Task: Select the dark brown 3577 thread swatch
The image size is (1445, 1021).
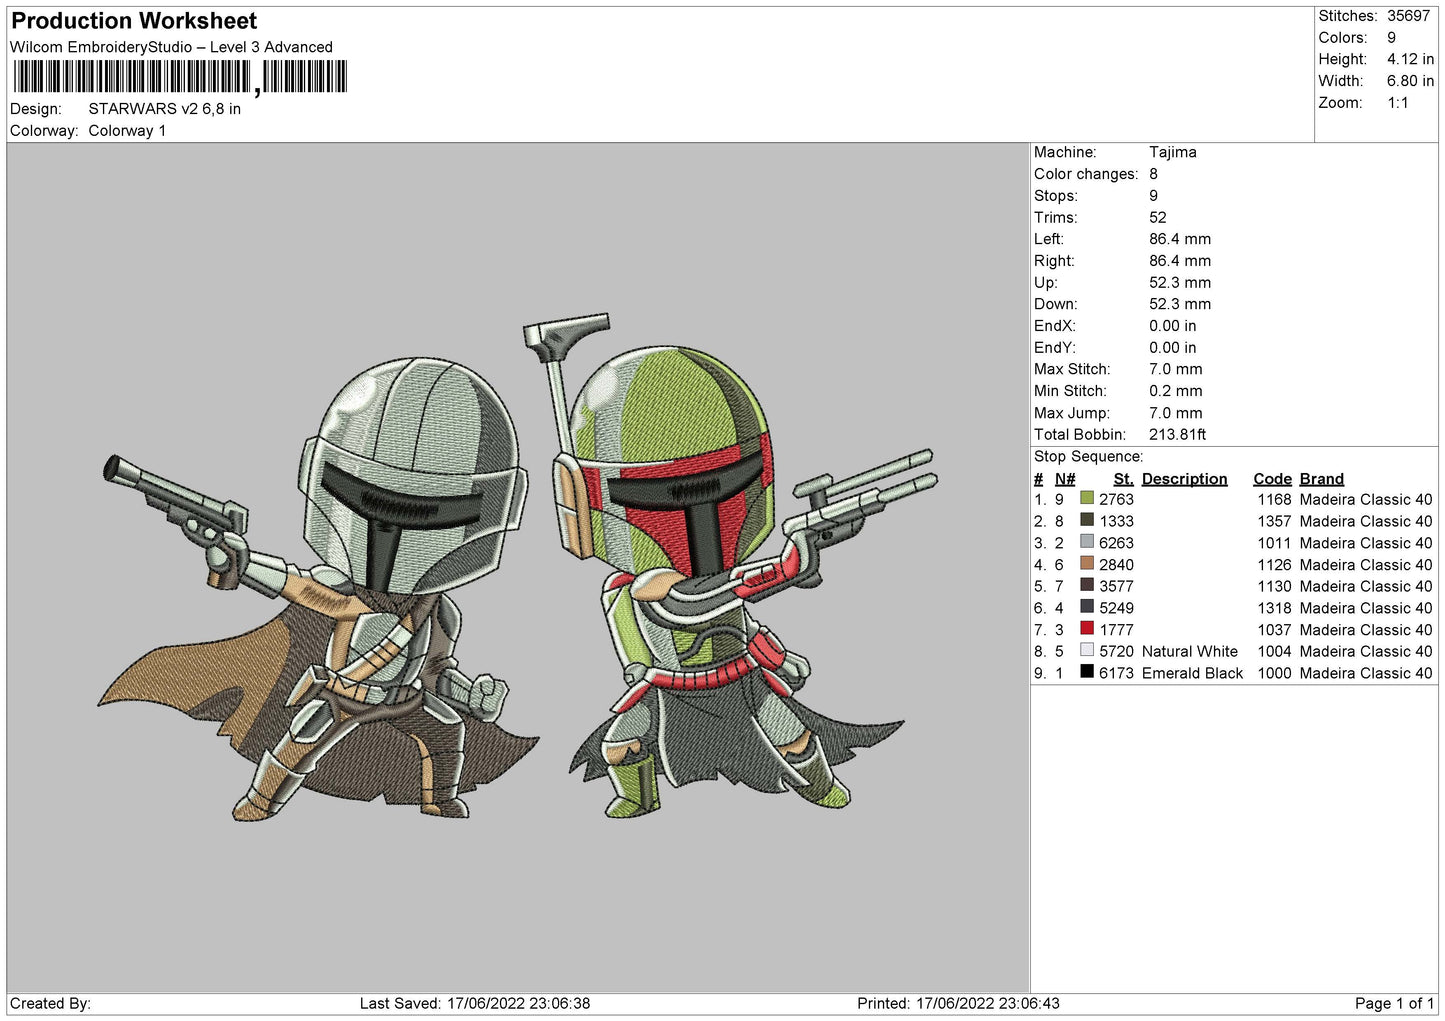Action: pos(1087,586)
